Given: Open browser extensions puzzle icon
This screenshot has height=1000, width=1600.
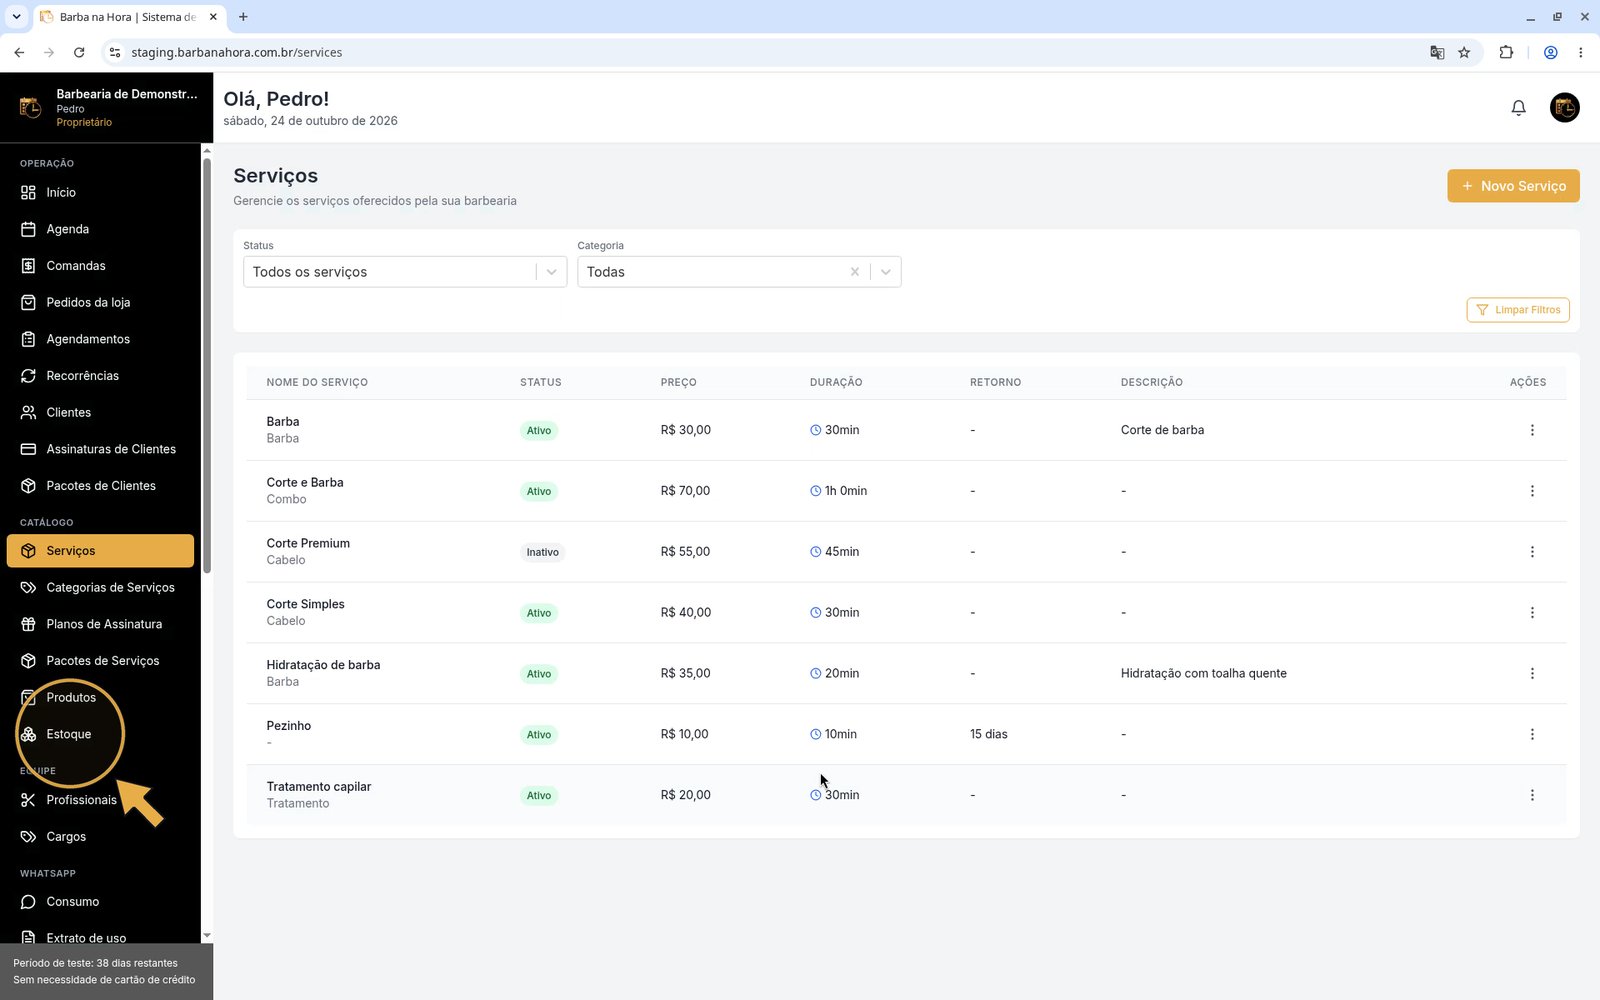Looking at the screenshot, I should tap(1506, 53).
